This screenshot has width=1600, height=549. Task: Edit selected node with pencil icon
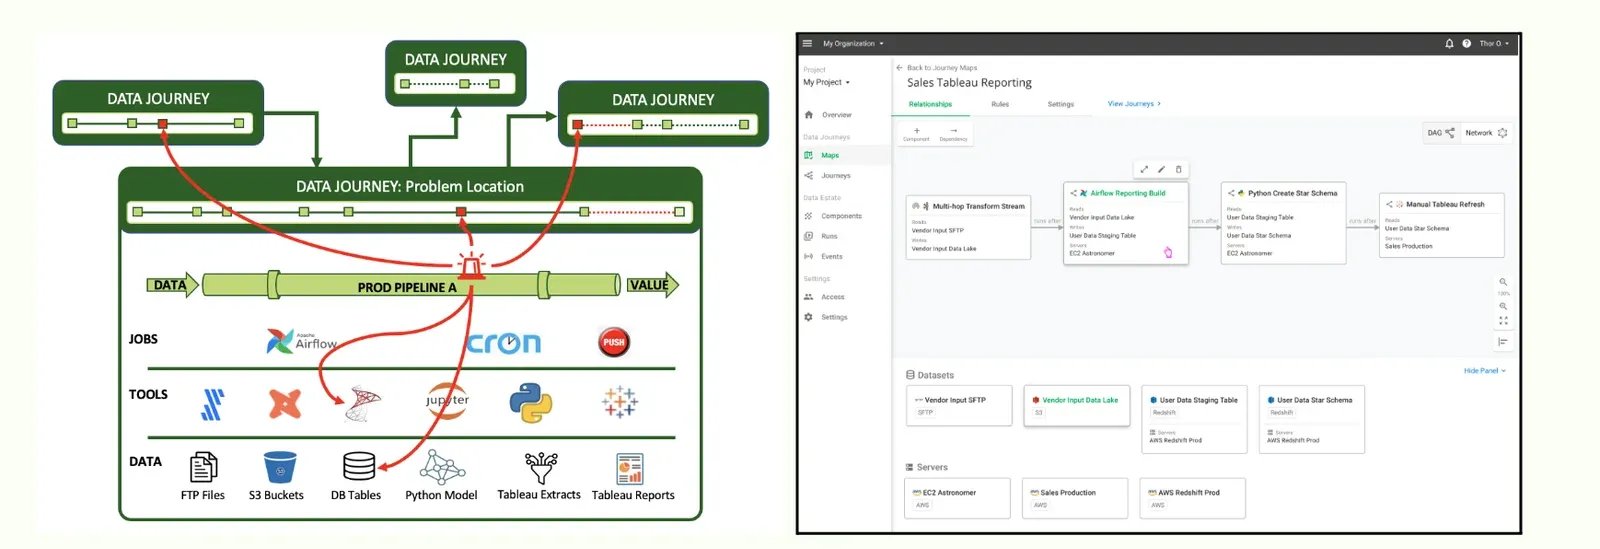tap(1161, 169)
